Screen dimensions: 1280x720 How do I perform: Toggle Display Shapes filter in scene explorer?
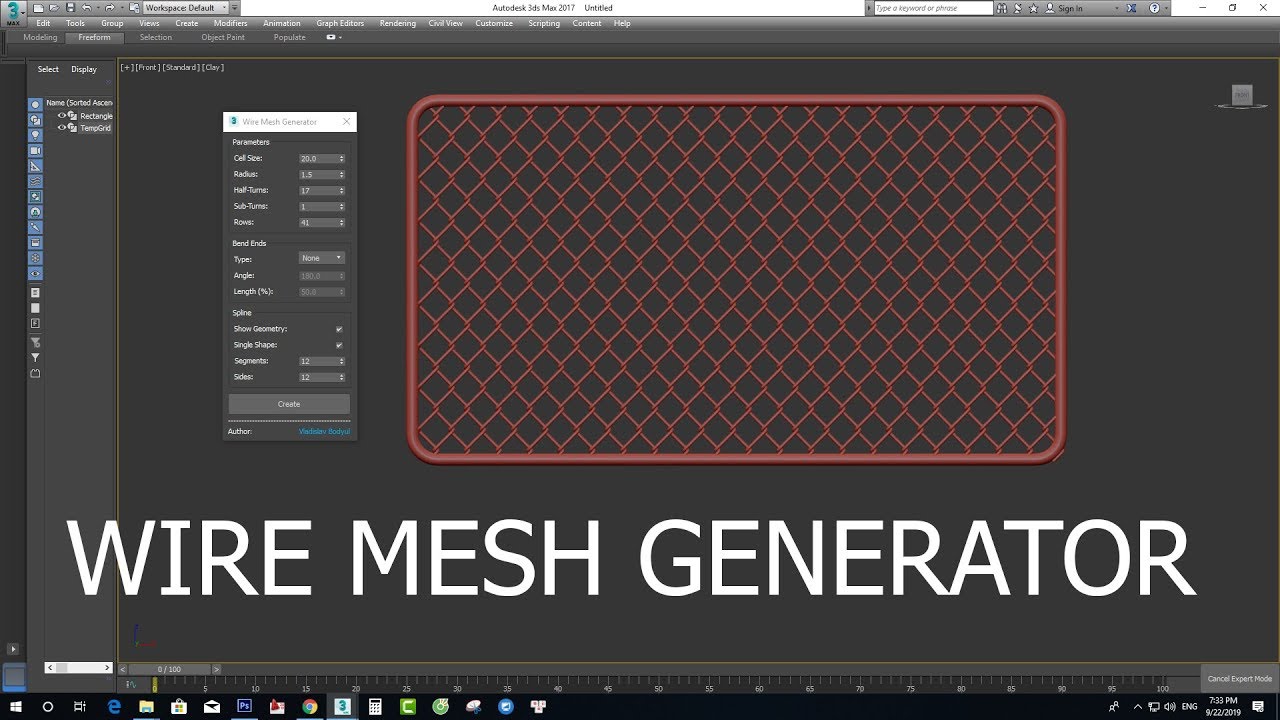pyautogui.click(x=35, y=119)
